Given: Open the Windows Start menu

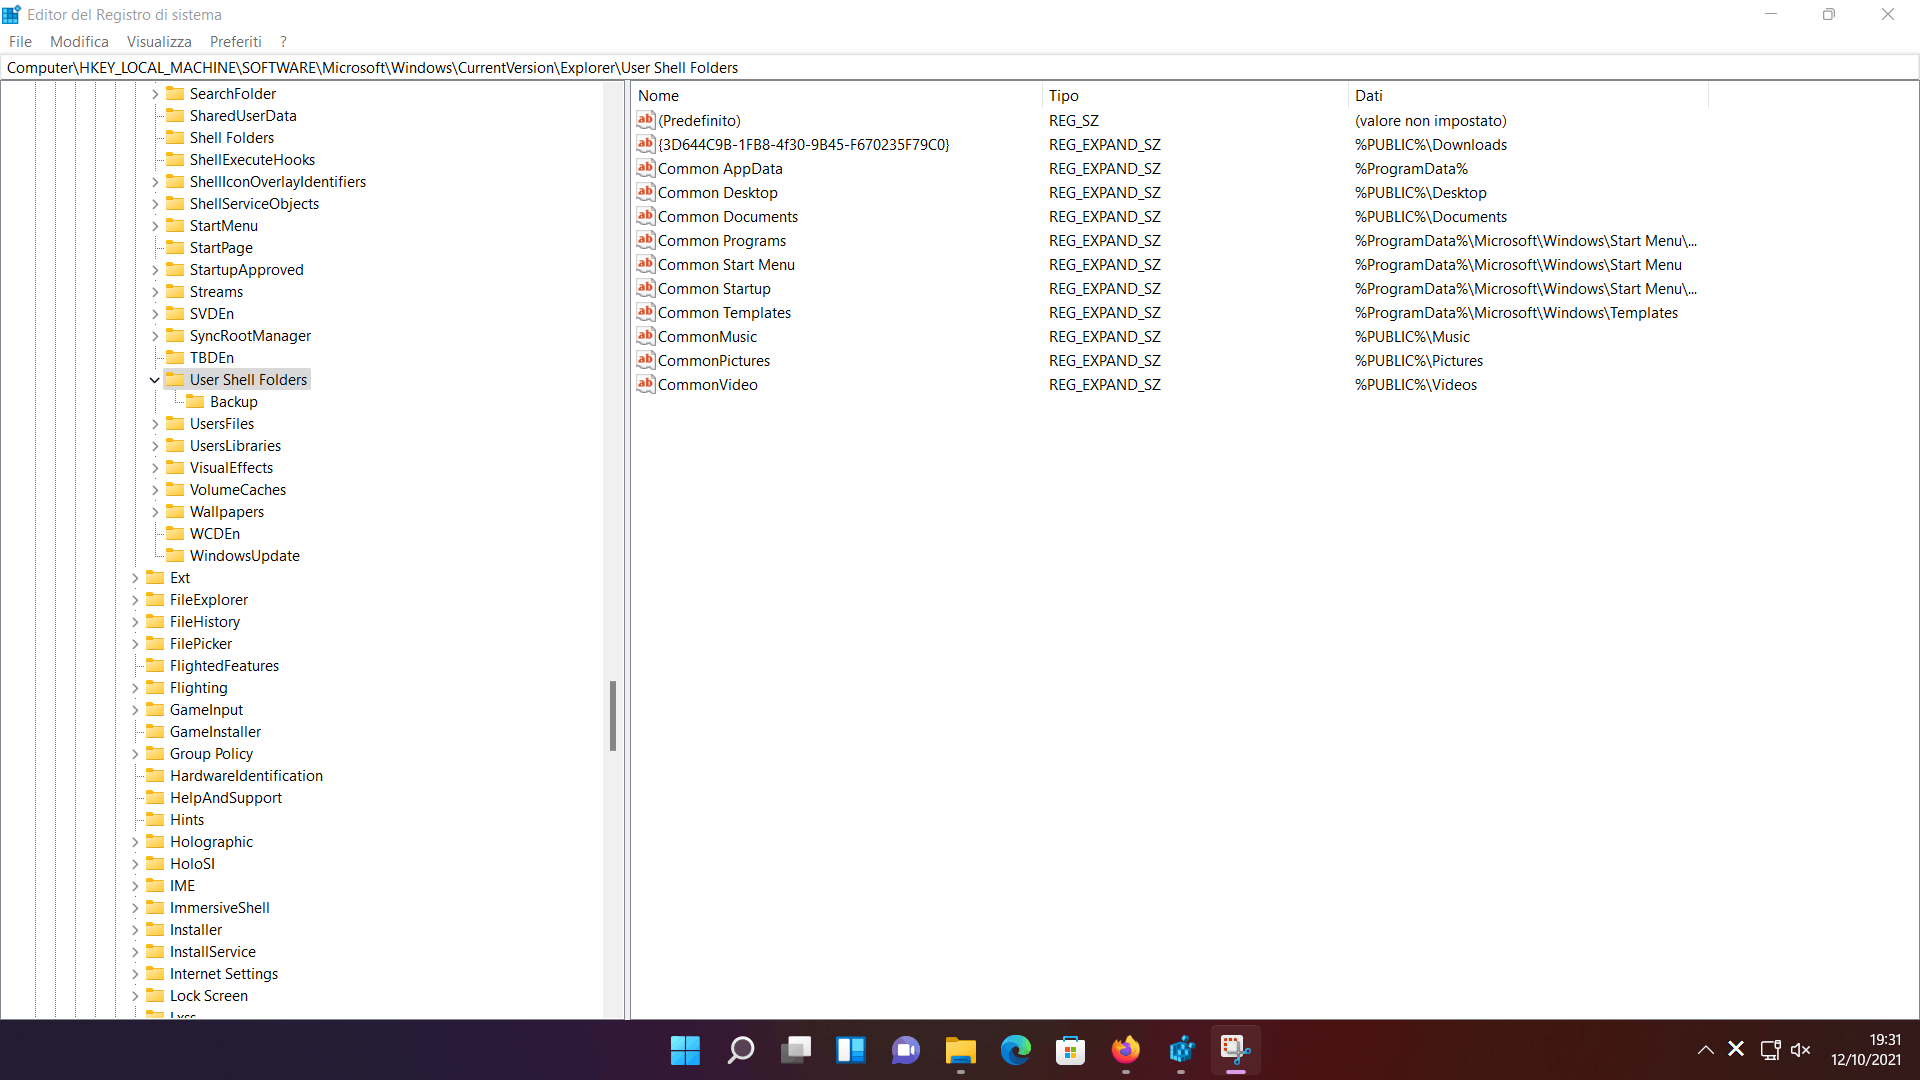Looking at the screenshot, I should coord(685,1050).
